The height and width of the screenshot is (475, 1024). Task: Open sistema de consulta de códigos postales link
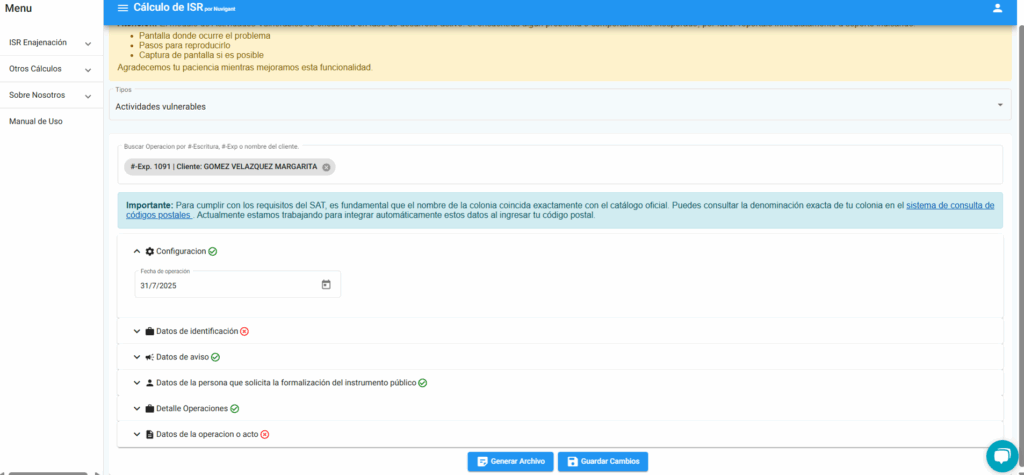(x=949, y=205)
